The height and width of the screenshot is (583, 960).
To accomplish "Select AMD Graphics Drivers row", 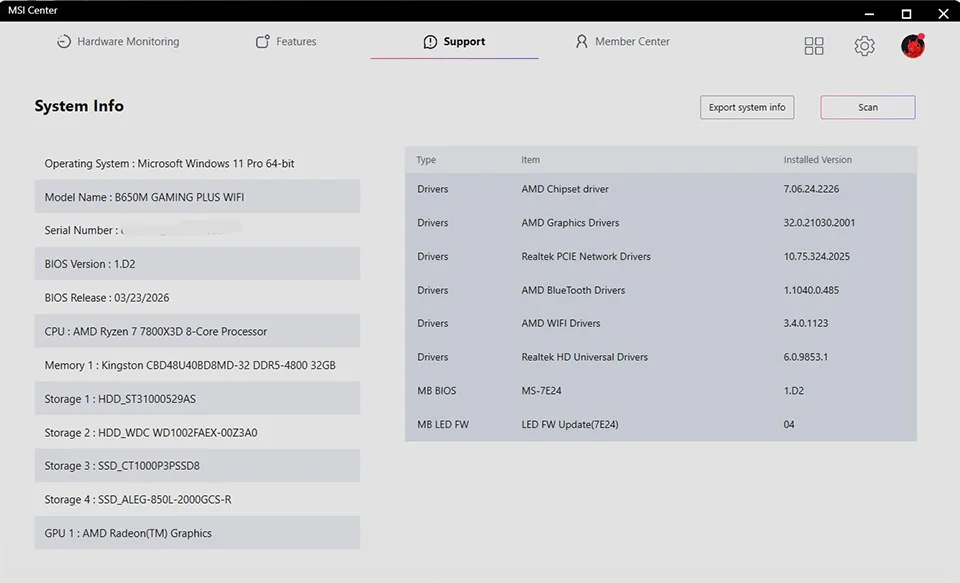I will pyautogui.click(x=661, y=223).
